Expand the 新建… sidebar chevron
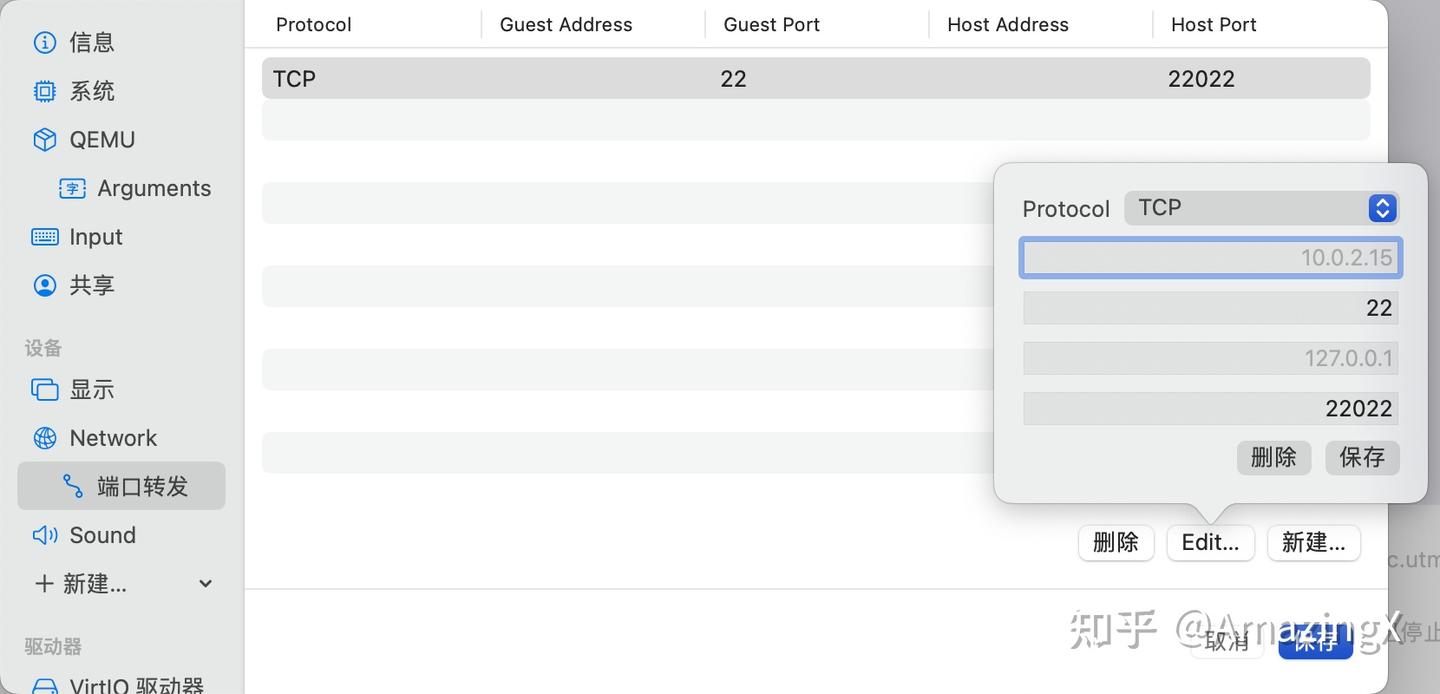 pos(205,584)
